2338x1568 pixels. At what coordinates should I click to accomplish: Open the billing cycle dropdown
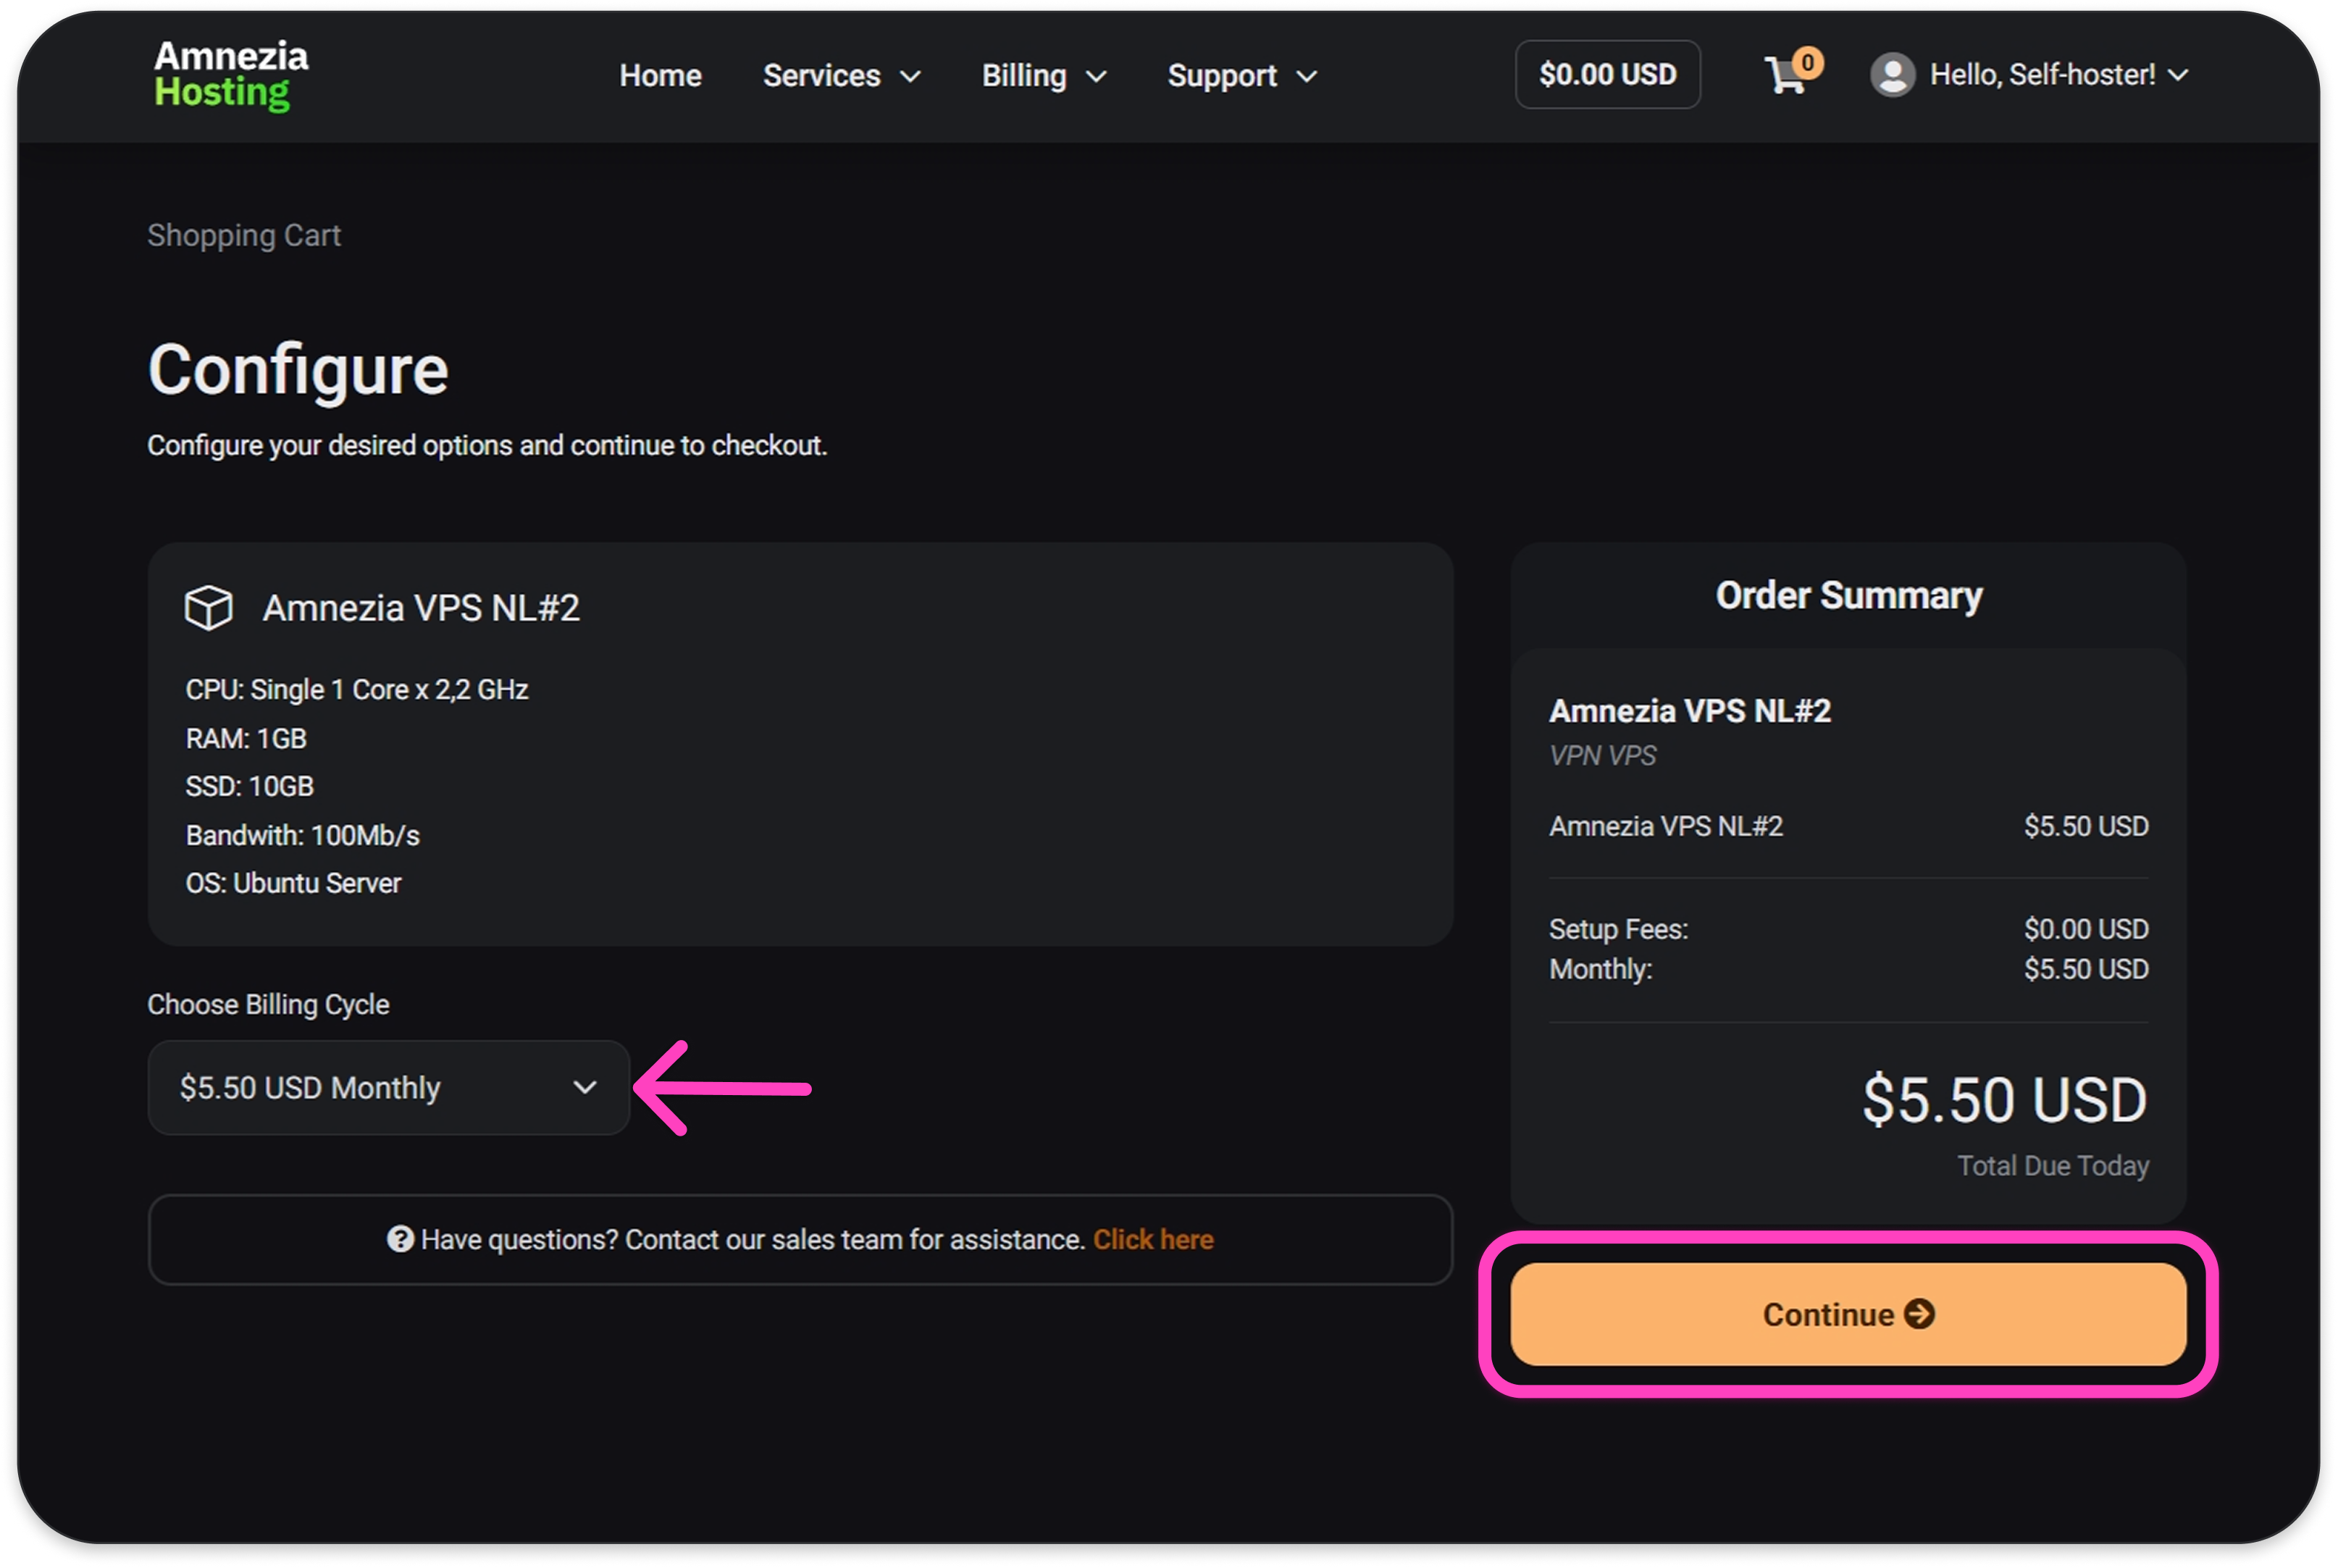tap(388, 1088)
